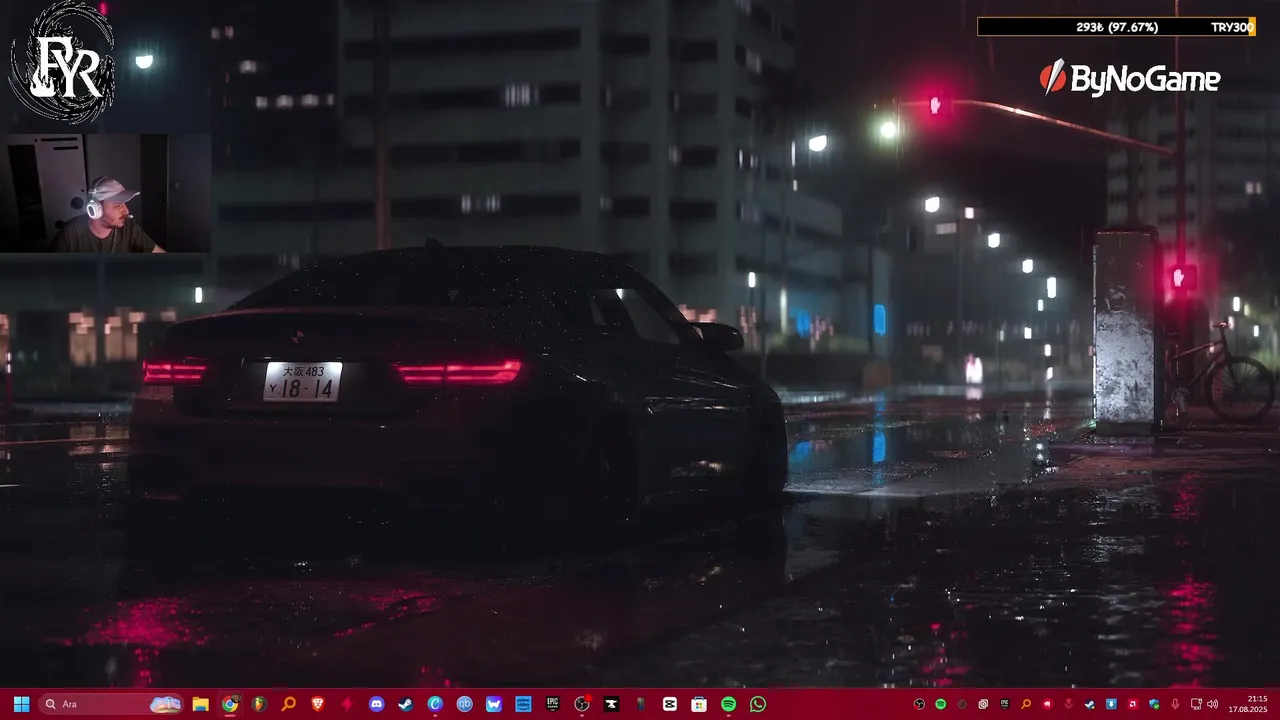Launch Prime Video from the taskbar
The height and width of the screenshot is (720, 1280).
[x=523, y=704]
